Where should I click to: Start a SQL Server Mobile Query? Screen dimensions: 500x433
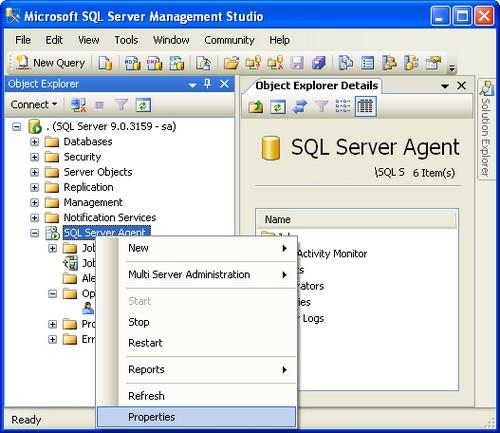(x=203, y=63)
